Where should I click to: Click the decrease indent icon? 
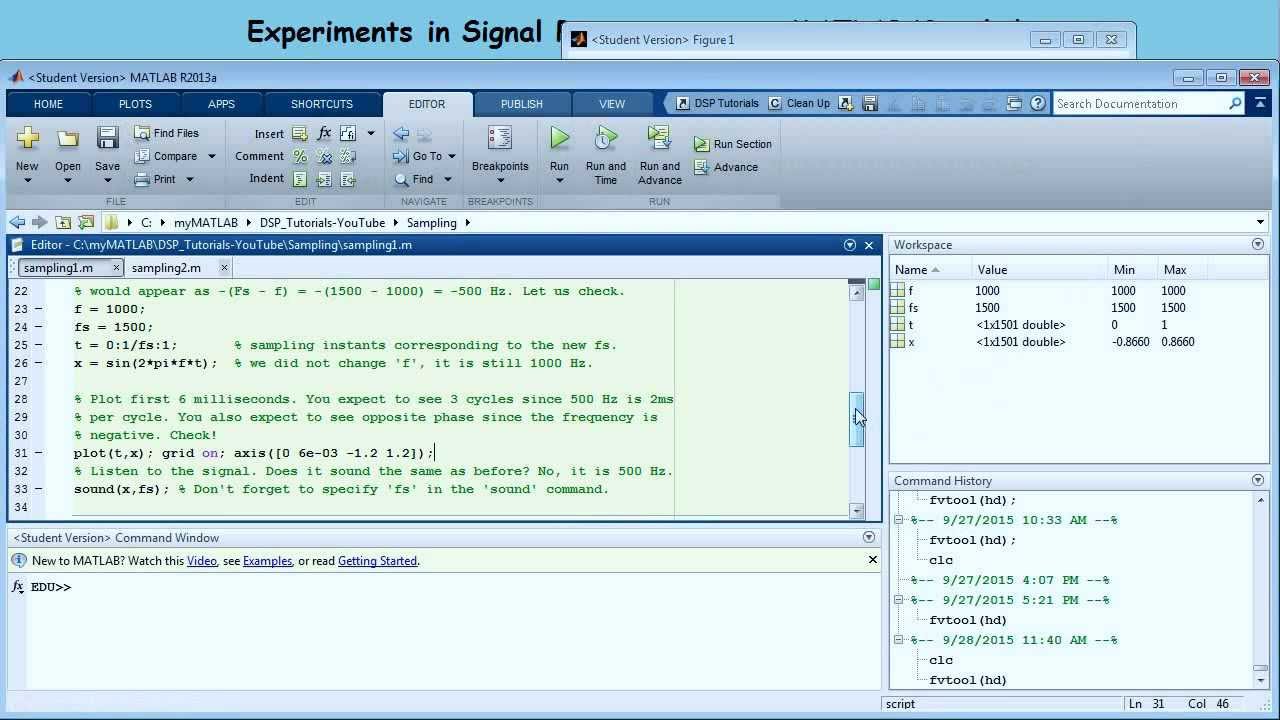click(x=348, y=179)
